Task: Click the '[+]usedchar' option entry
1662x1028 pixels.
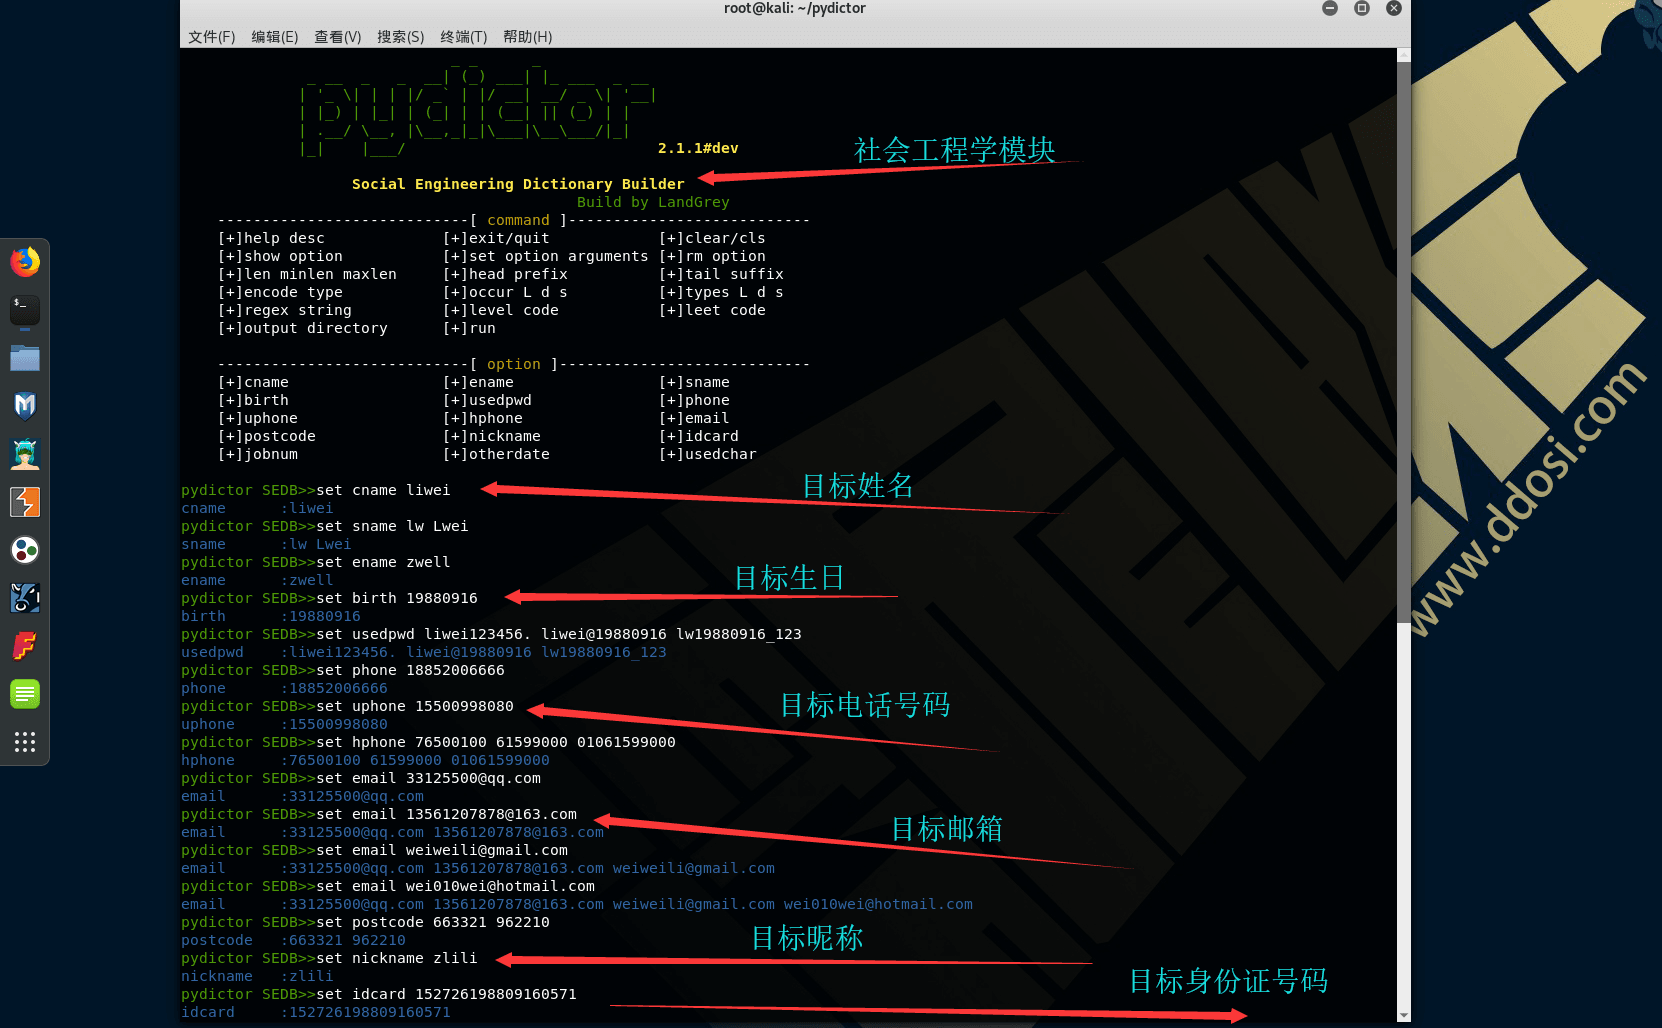Action: click(708, 454)
